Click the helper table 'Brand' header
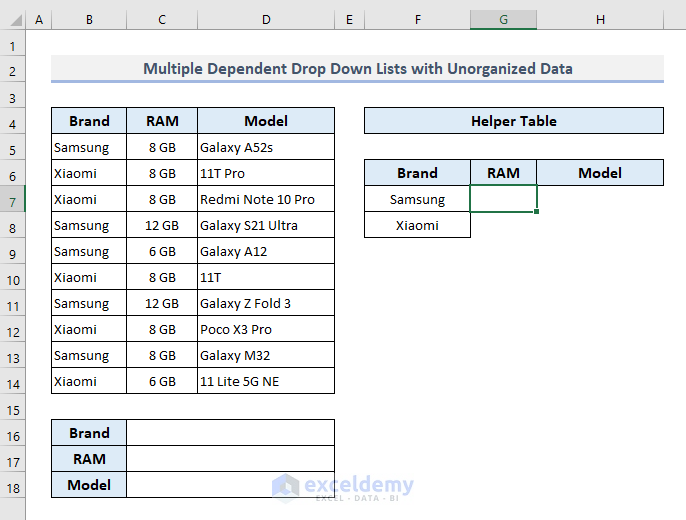Image resolution: width=686 pixels, height=520 pixels. click(417, 173)
